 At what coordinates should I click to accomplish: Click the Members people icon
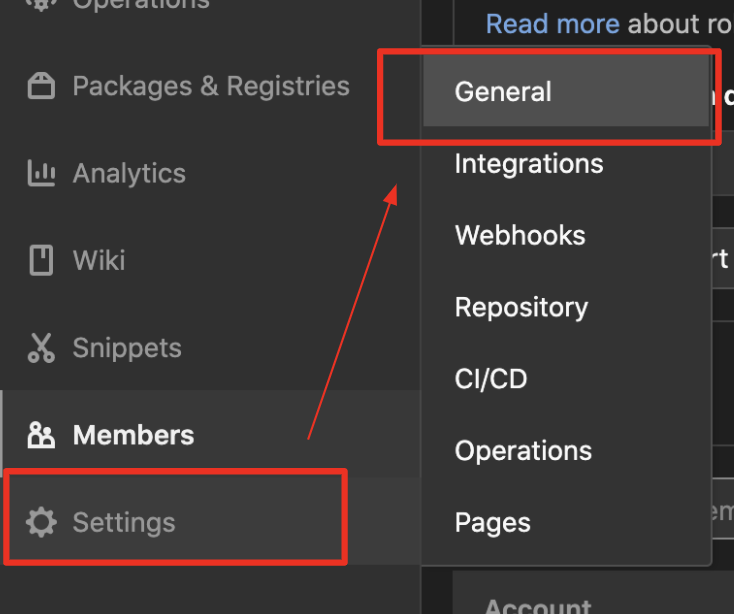(41, 435)
